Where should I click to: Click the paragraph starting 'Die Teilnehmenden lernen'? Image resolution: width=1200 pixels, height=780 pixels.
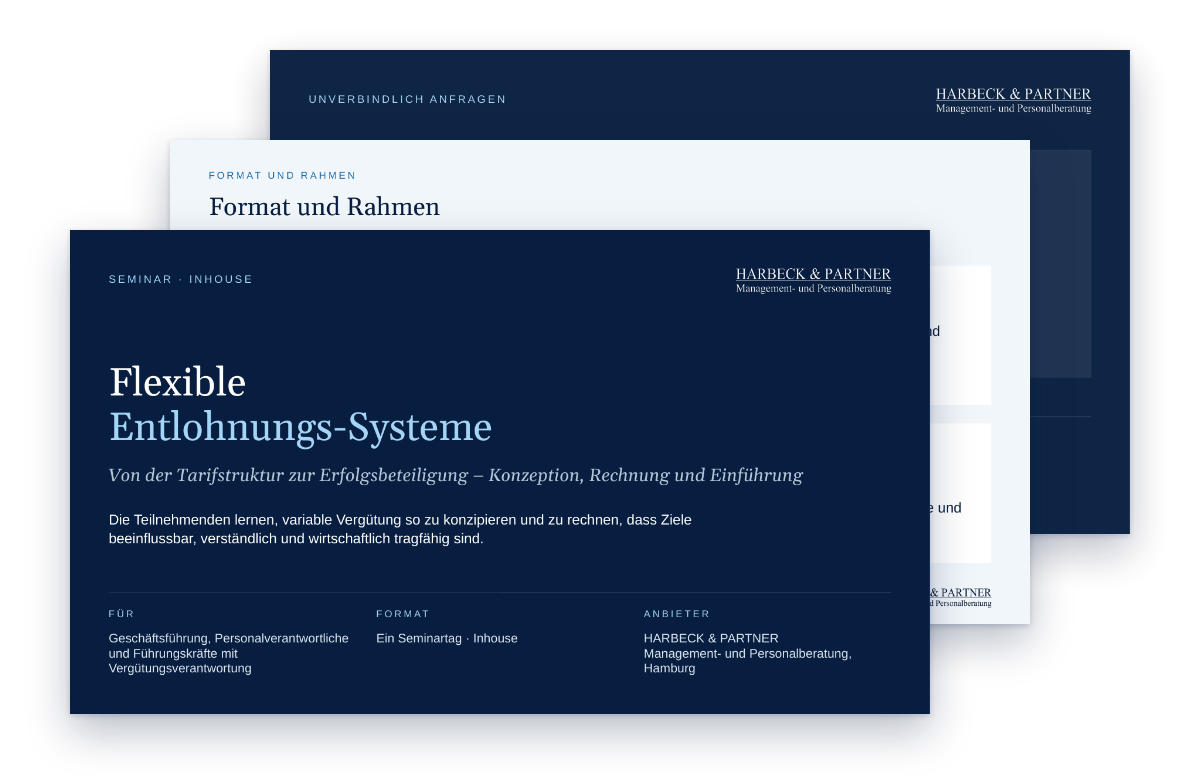coord(400,529)
